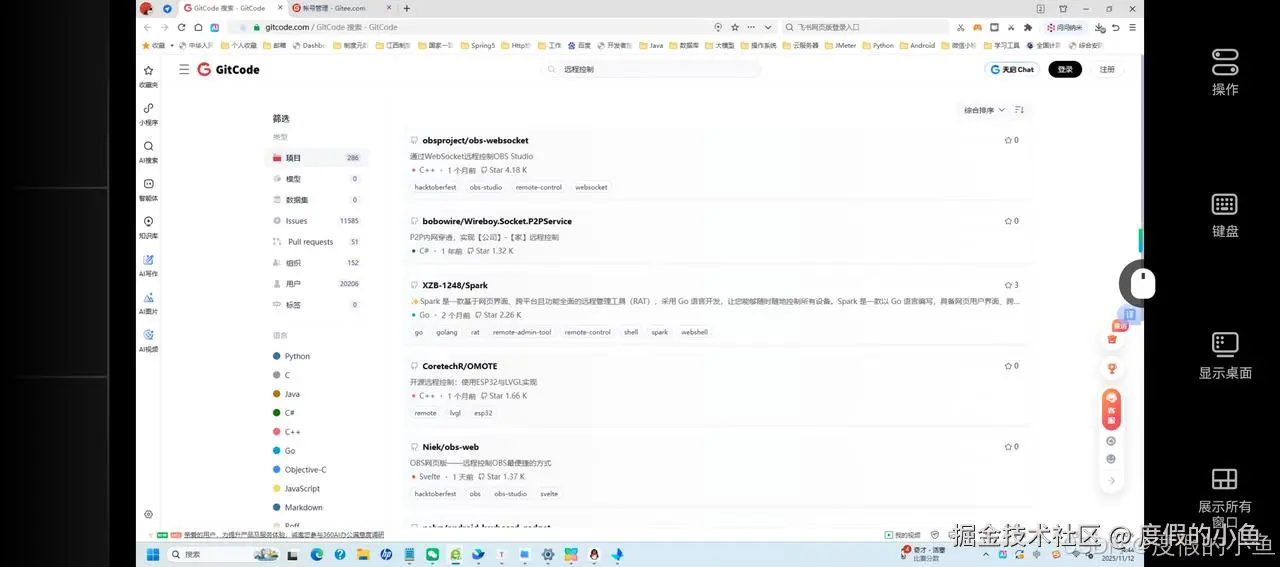Open AI图片 in the sidebar
The height and width of the screenshot is (567, 1280).
[148, 302]
